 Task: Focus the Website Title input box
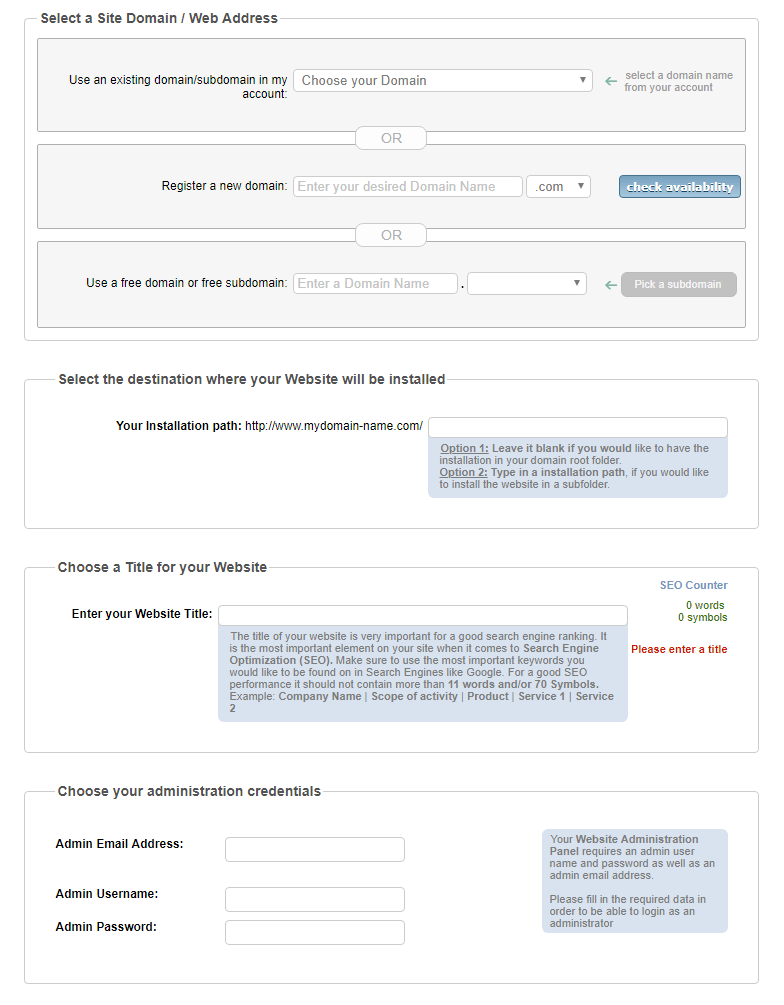click(422, 615)
